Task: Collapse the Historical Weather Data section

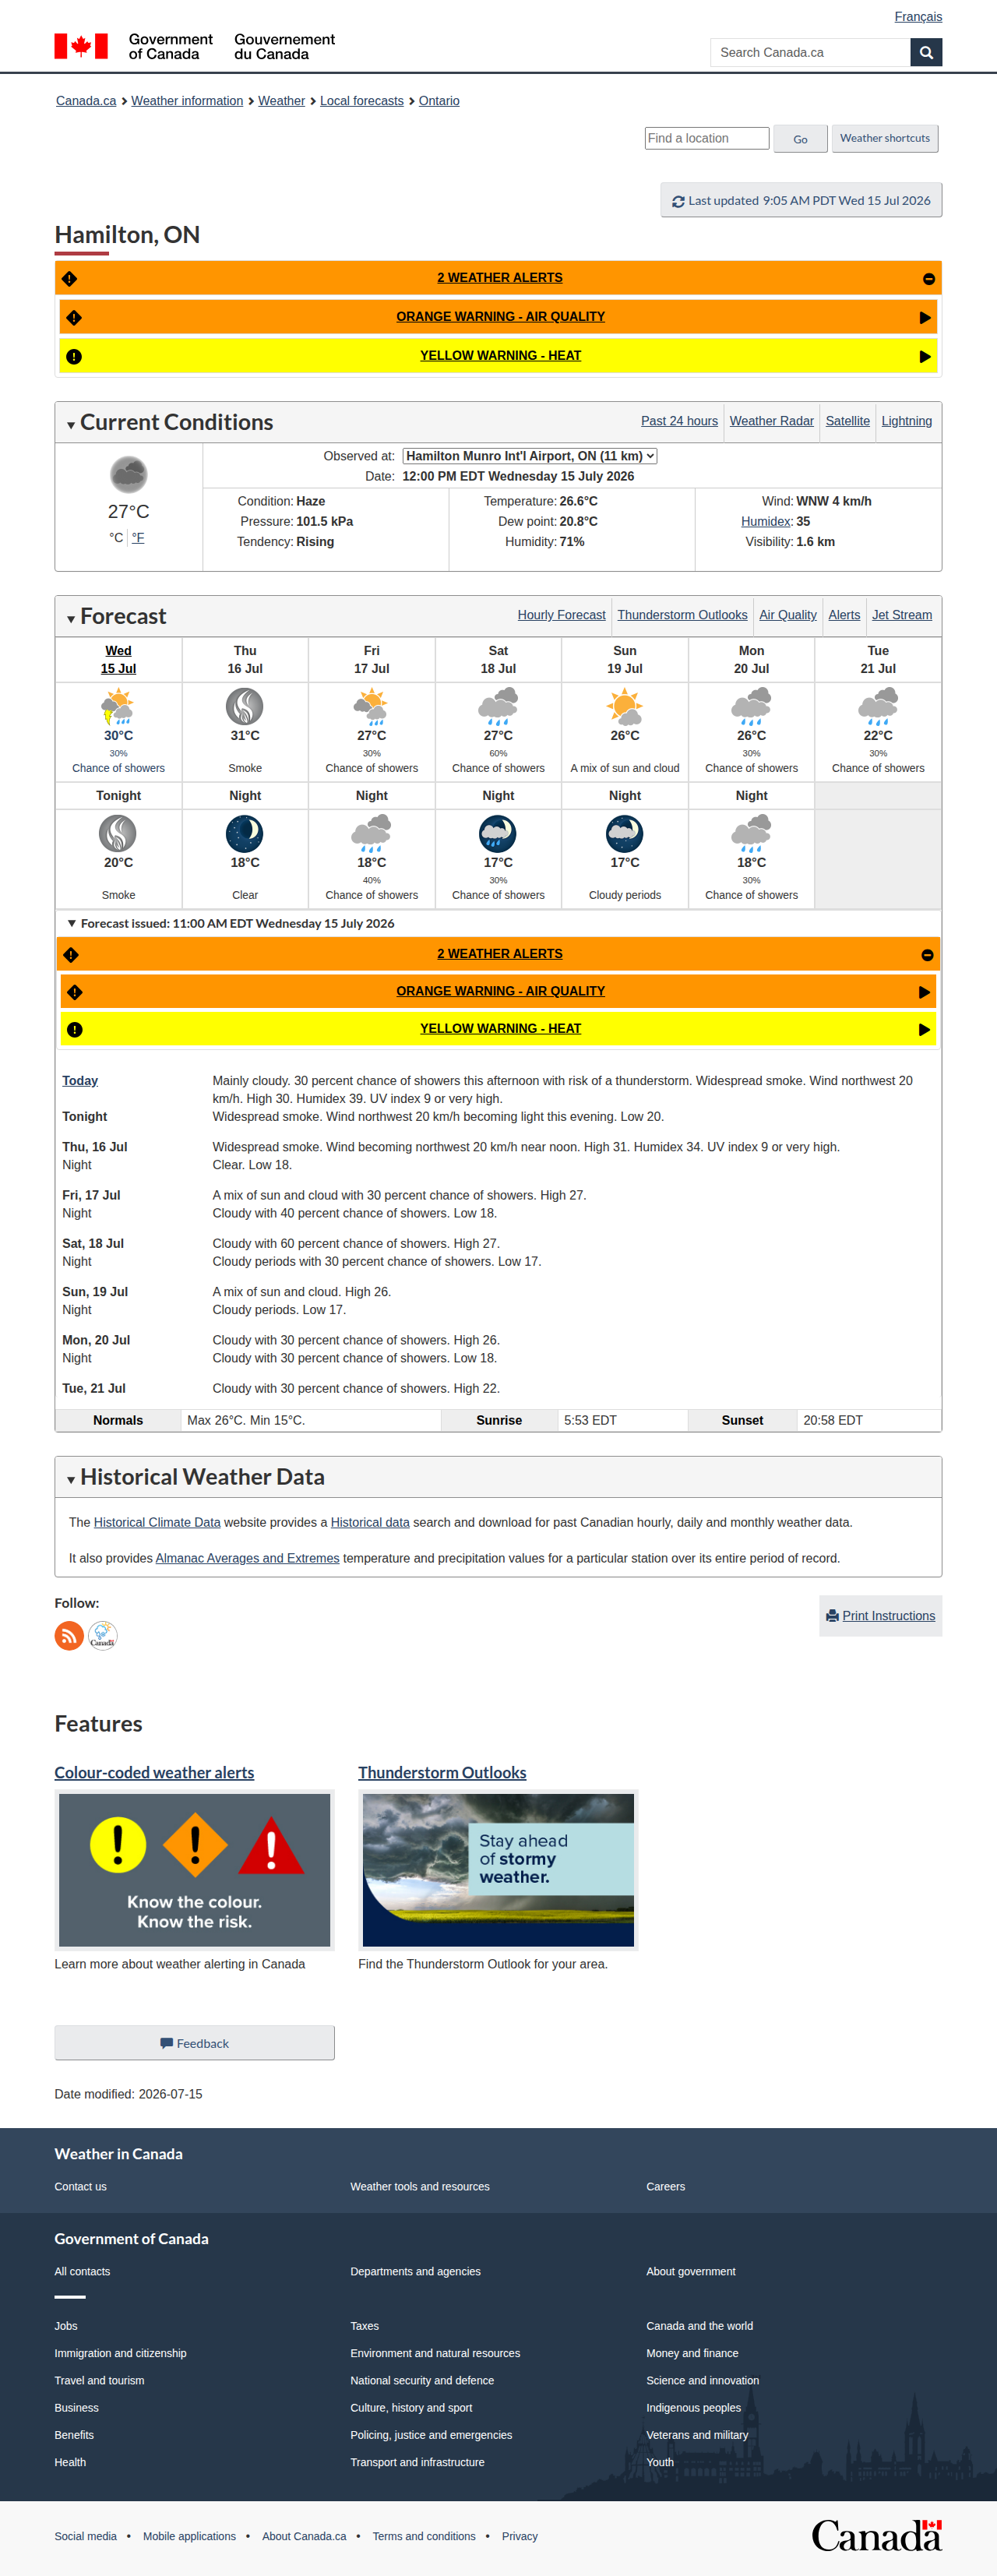Action: 71,1480
